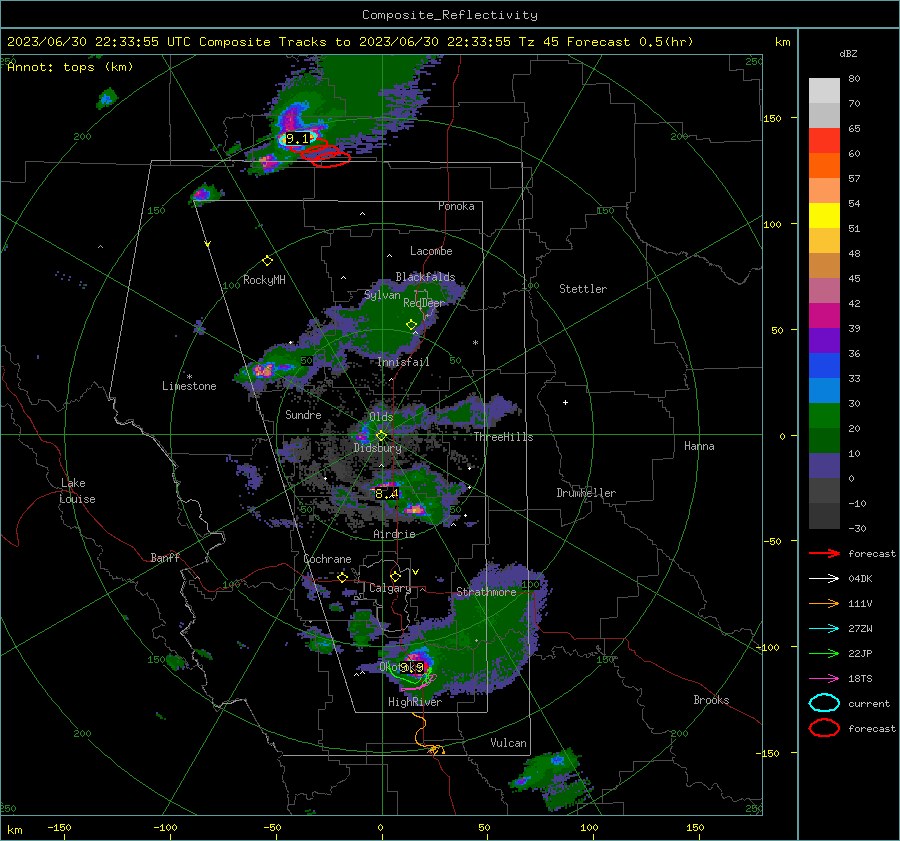900x841 pixels.
Task: Click the dBZ legend heading
Action: [848, 53]
